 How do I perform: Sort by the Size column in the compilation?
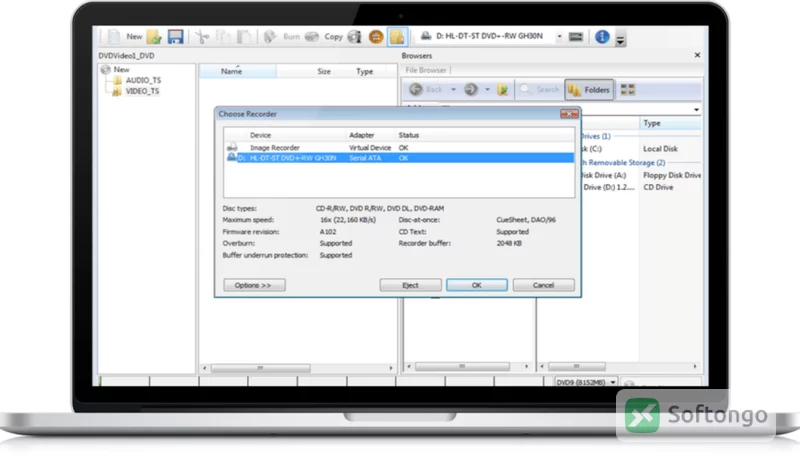(x=323, y=71)
